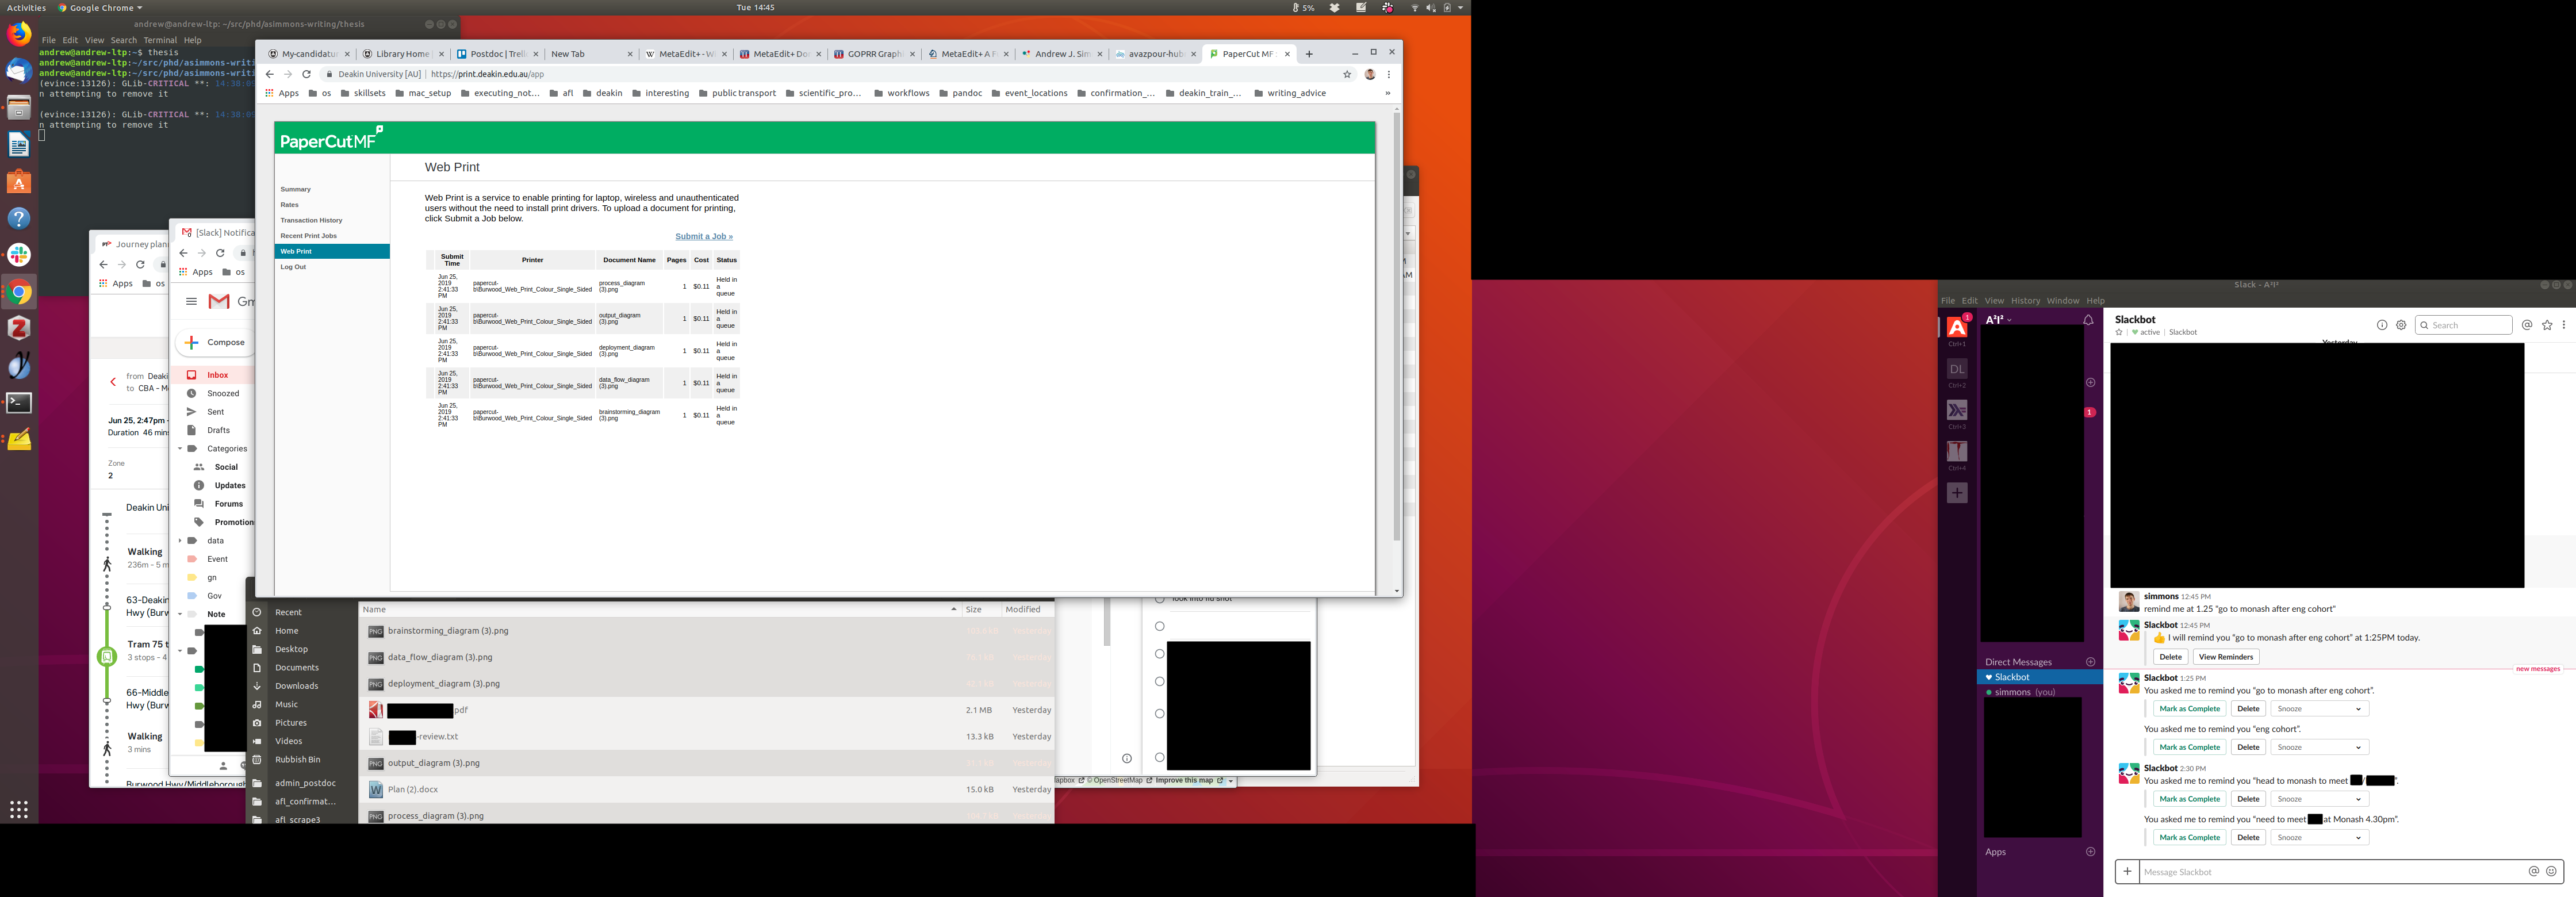Show conversation details info icon in Slack

[2381, 325]
